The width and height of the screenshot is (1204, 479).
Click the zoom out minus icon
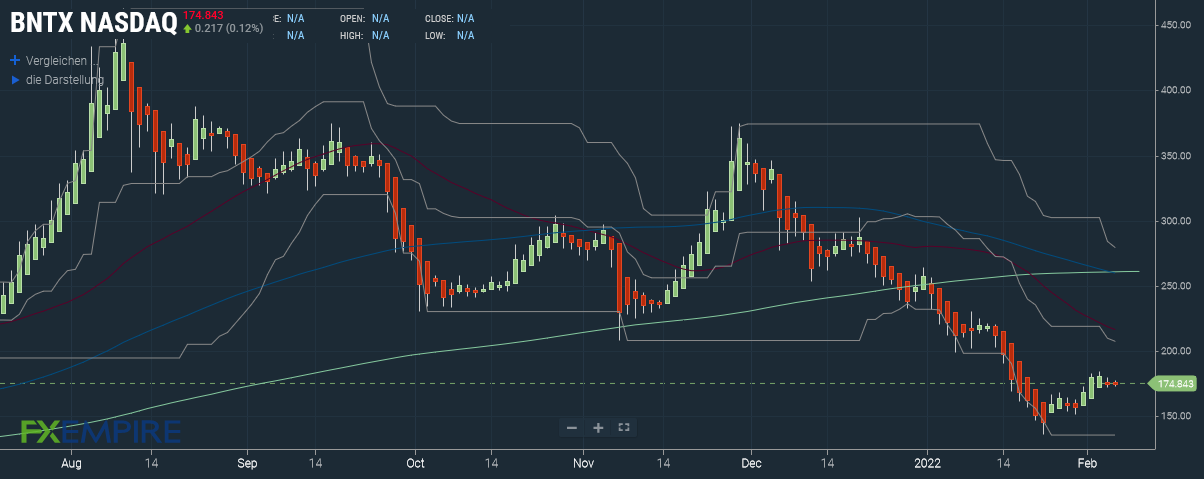572,428
